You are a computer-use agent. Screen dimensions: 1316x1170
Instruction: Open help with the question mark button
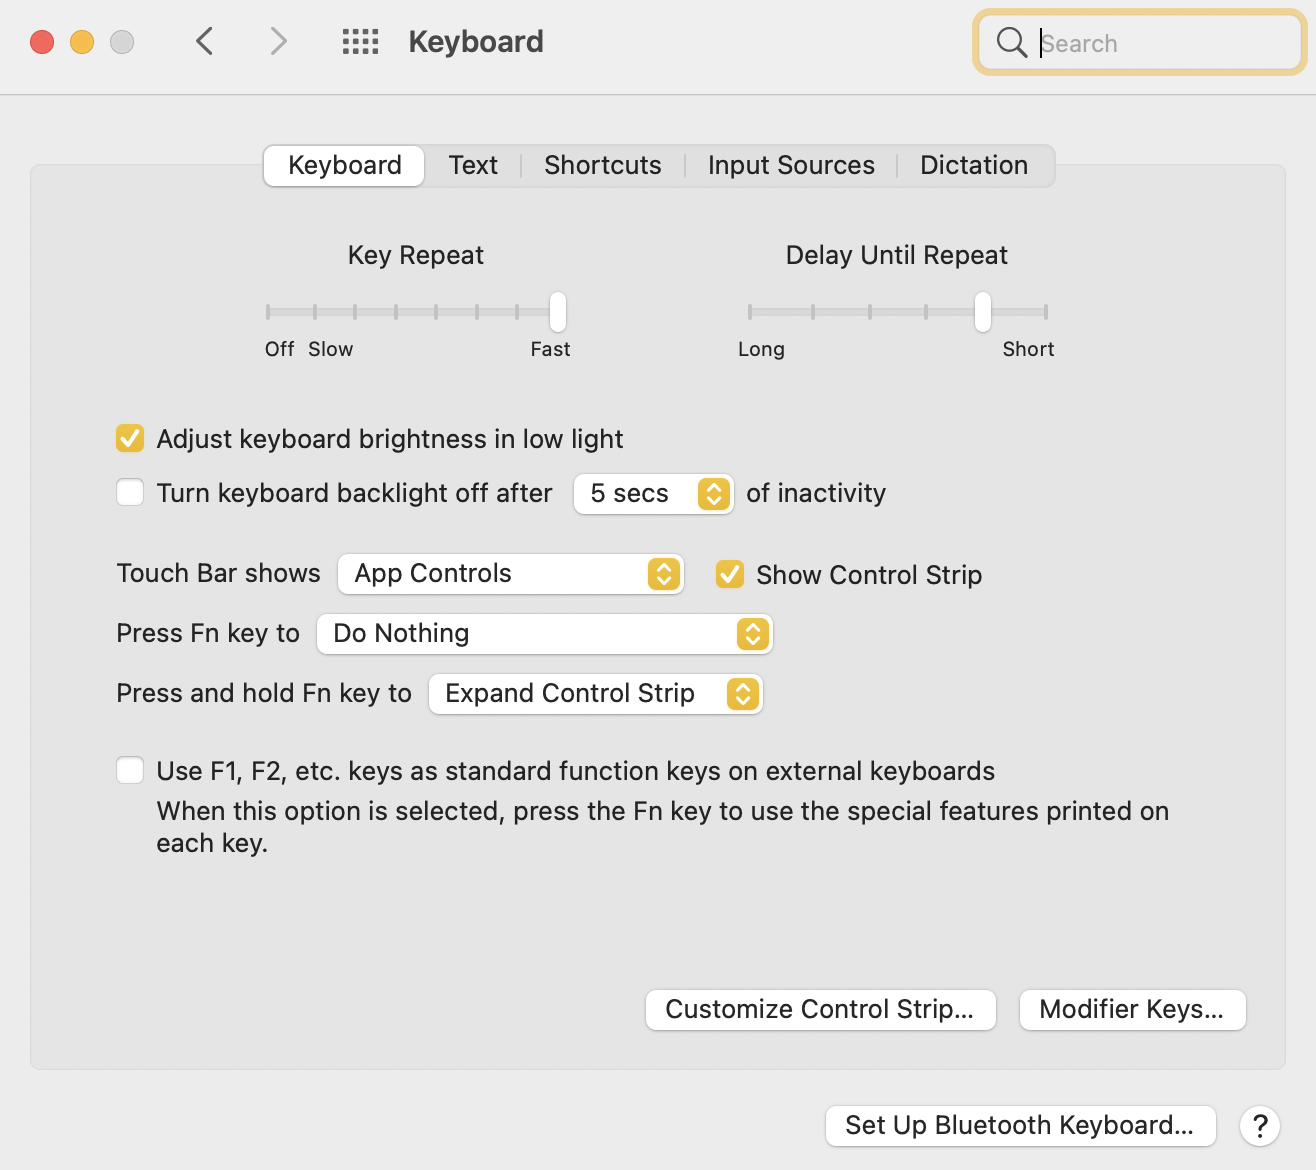click(x=1260, y=1126)
